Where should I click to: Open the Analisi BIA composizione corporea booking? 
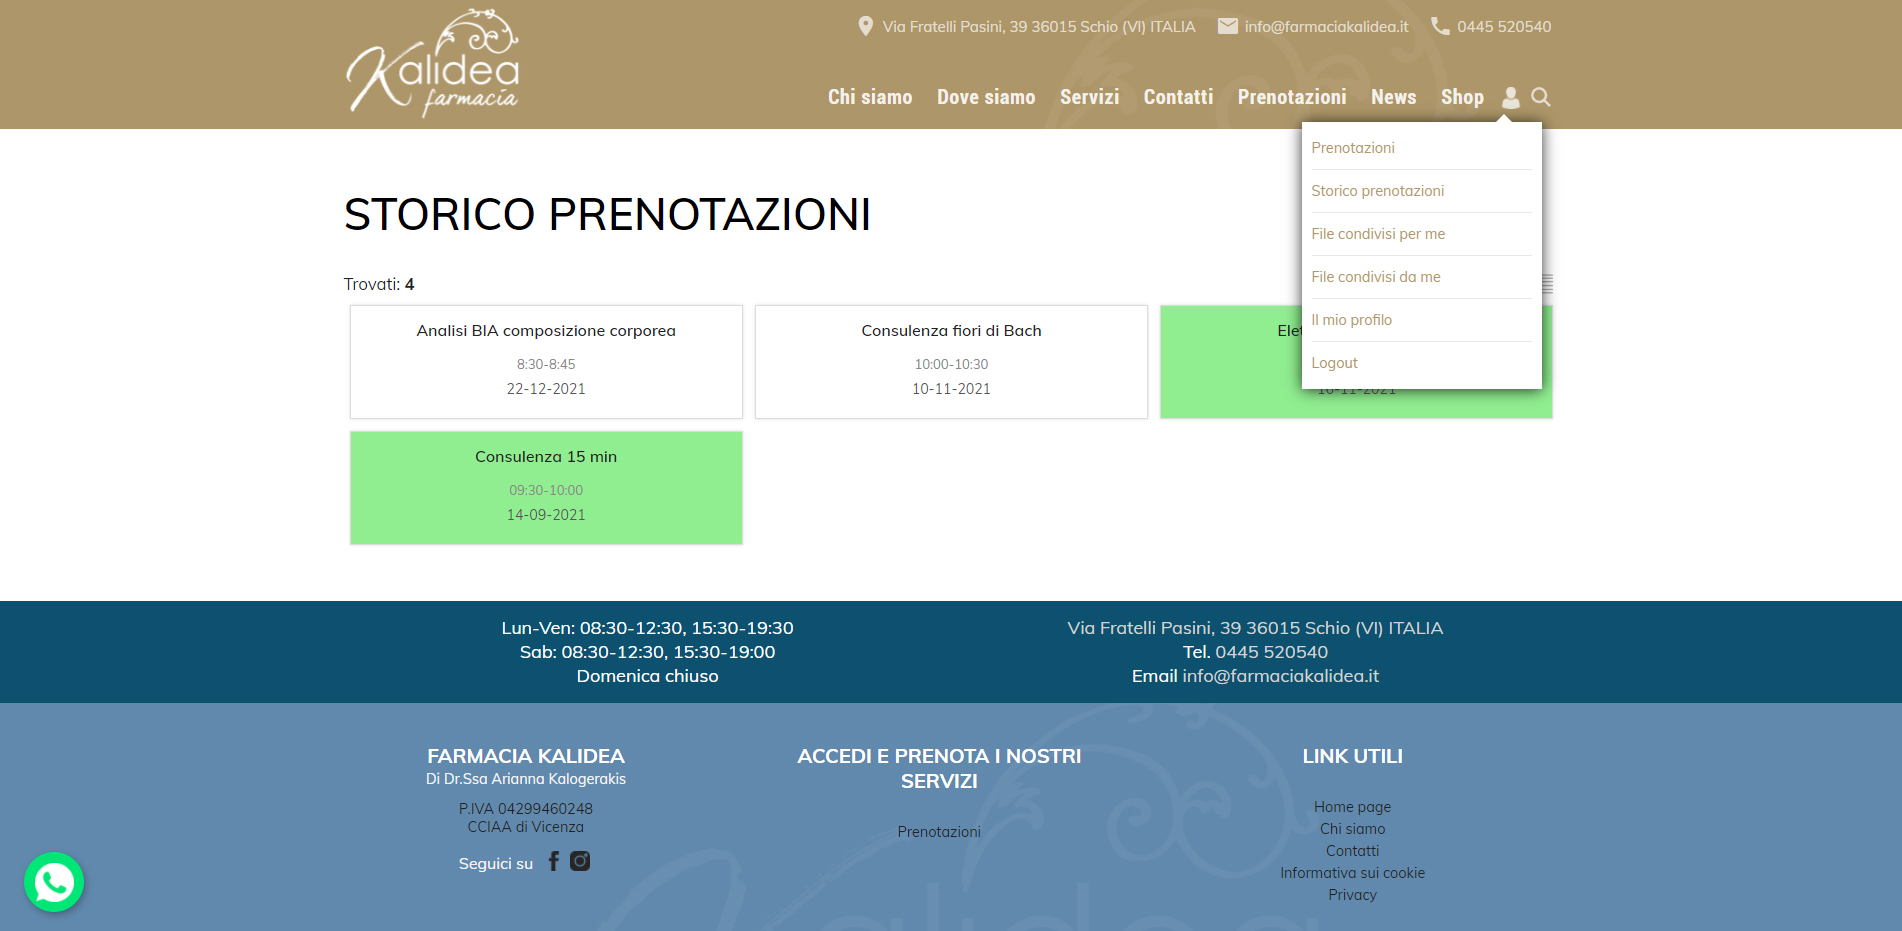pyautogui.click(x=546, y=361)
